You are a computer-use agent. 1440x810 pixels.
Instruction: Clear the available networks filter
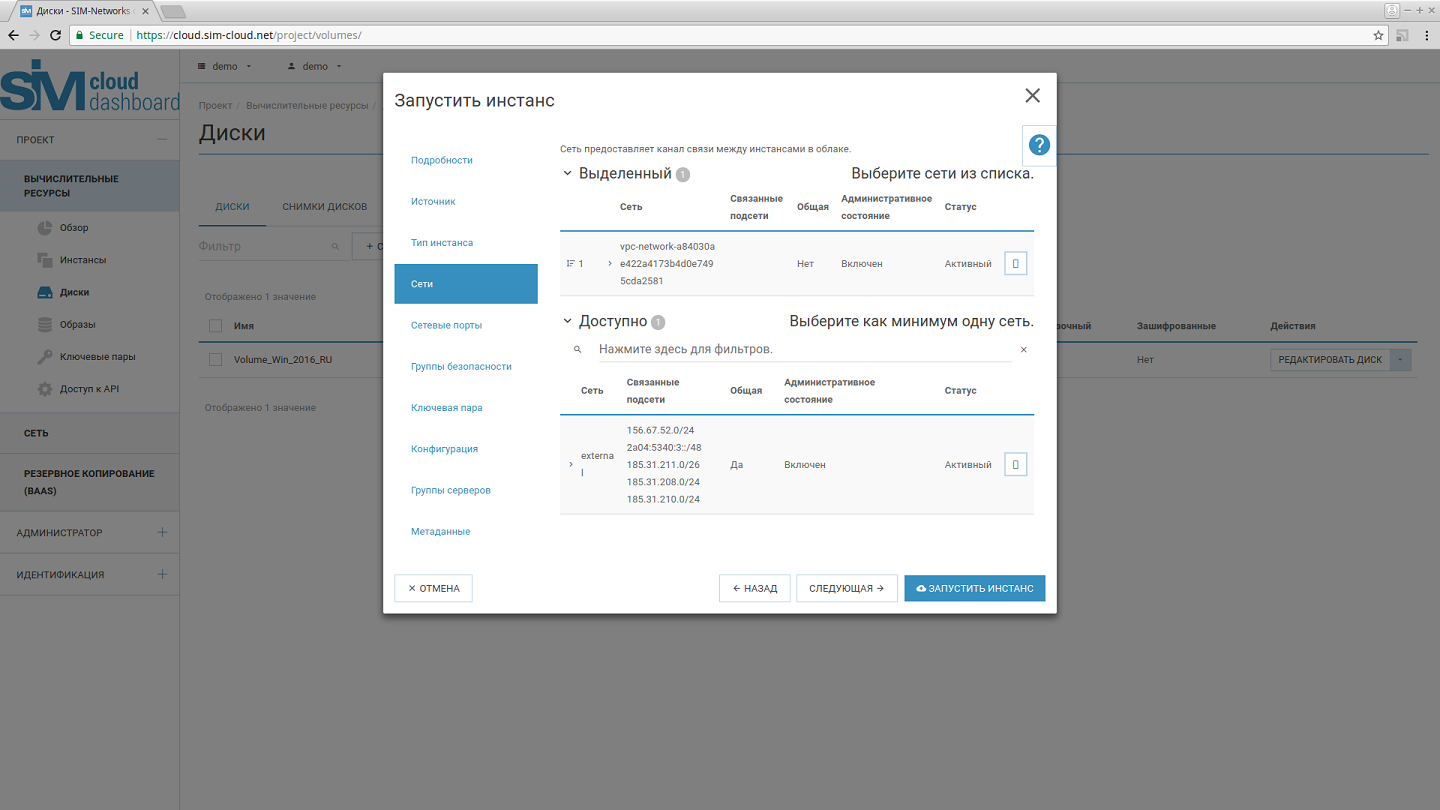[1023, 350]
